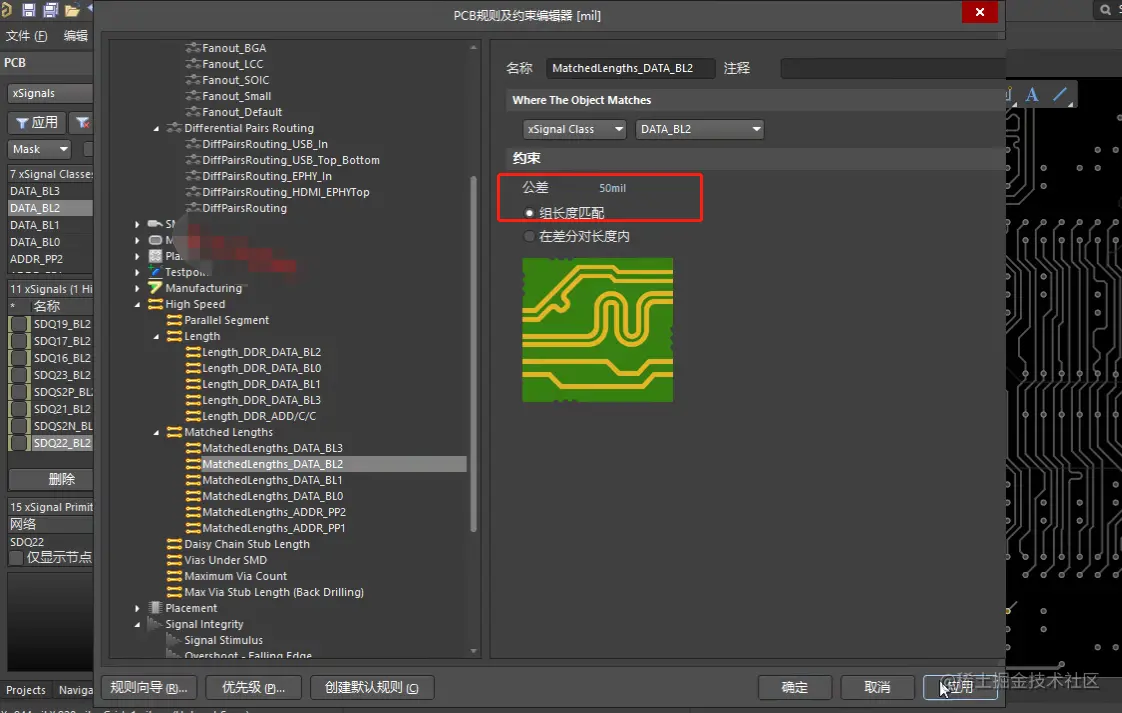Collapse the Signal Integrity node
This screenshot has width=1122, height=713.
coord(137,624)
